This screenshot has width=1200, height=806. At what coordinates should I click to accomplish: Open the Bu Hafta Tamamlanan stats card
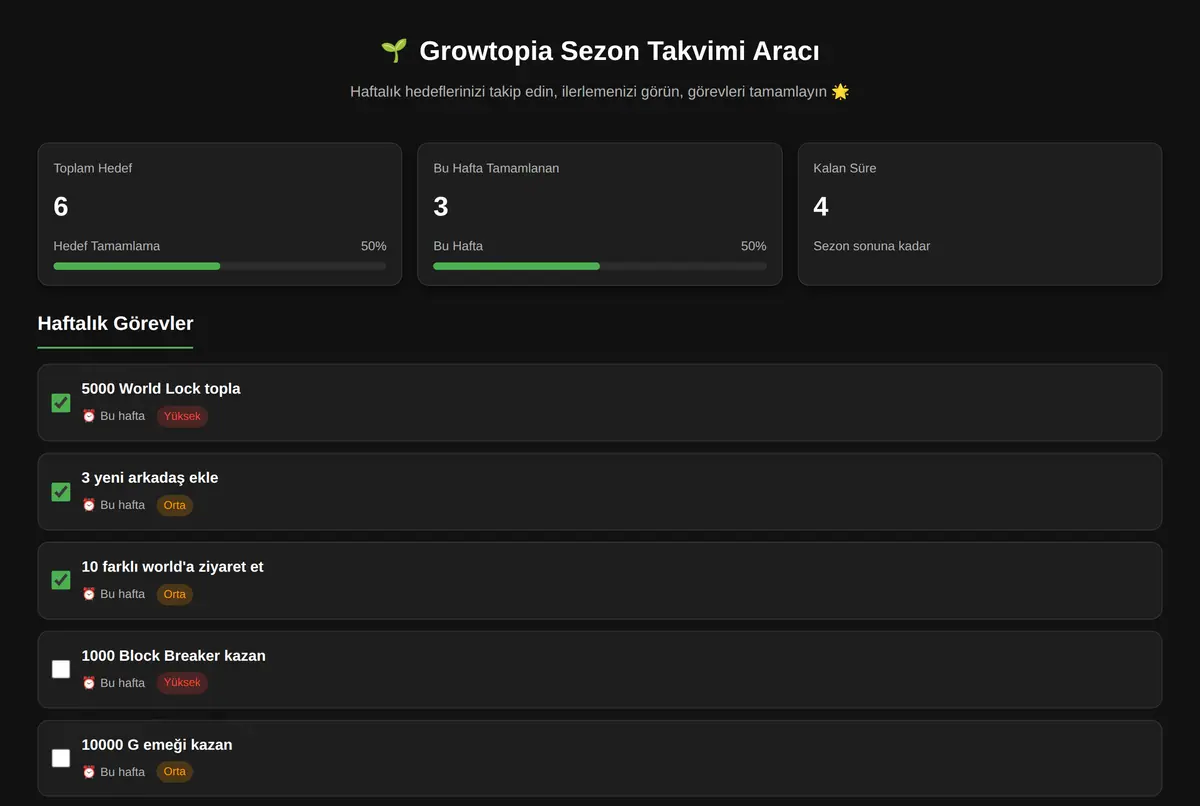click(x=600, y=214)
